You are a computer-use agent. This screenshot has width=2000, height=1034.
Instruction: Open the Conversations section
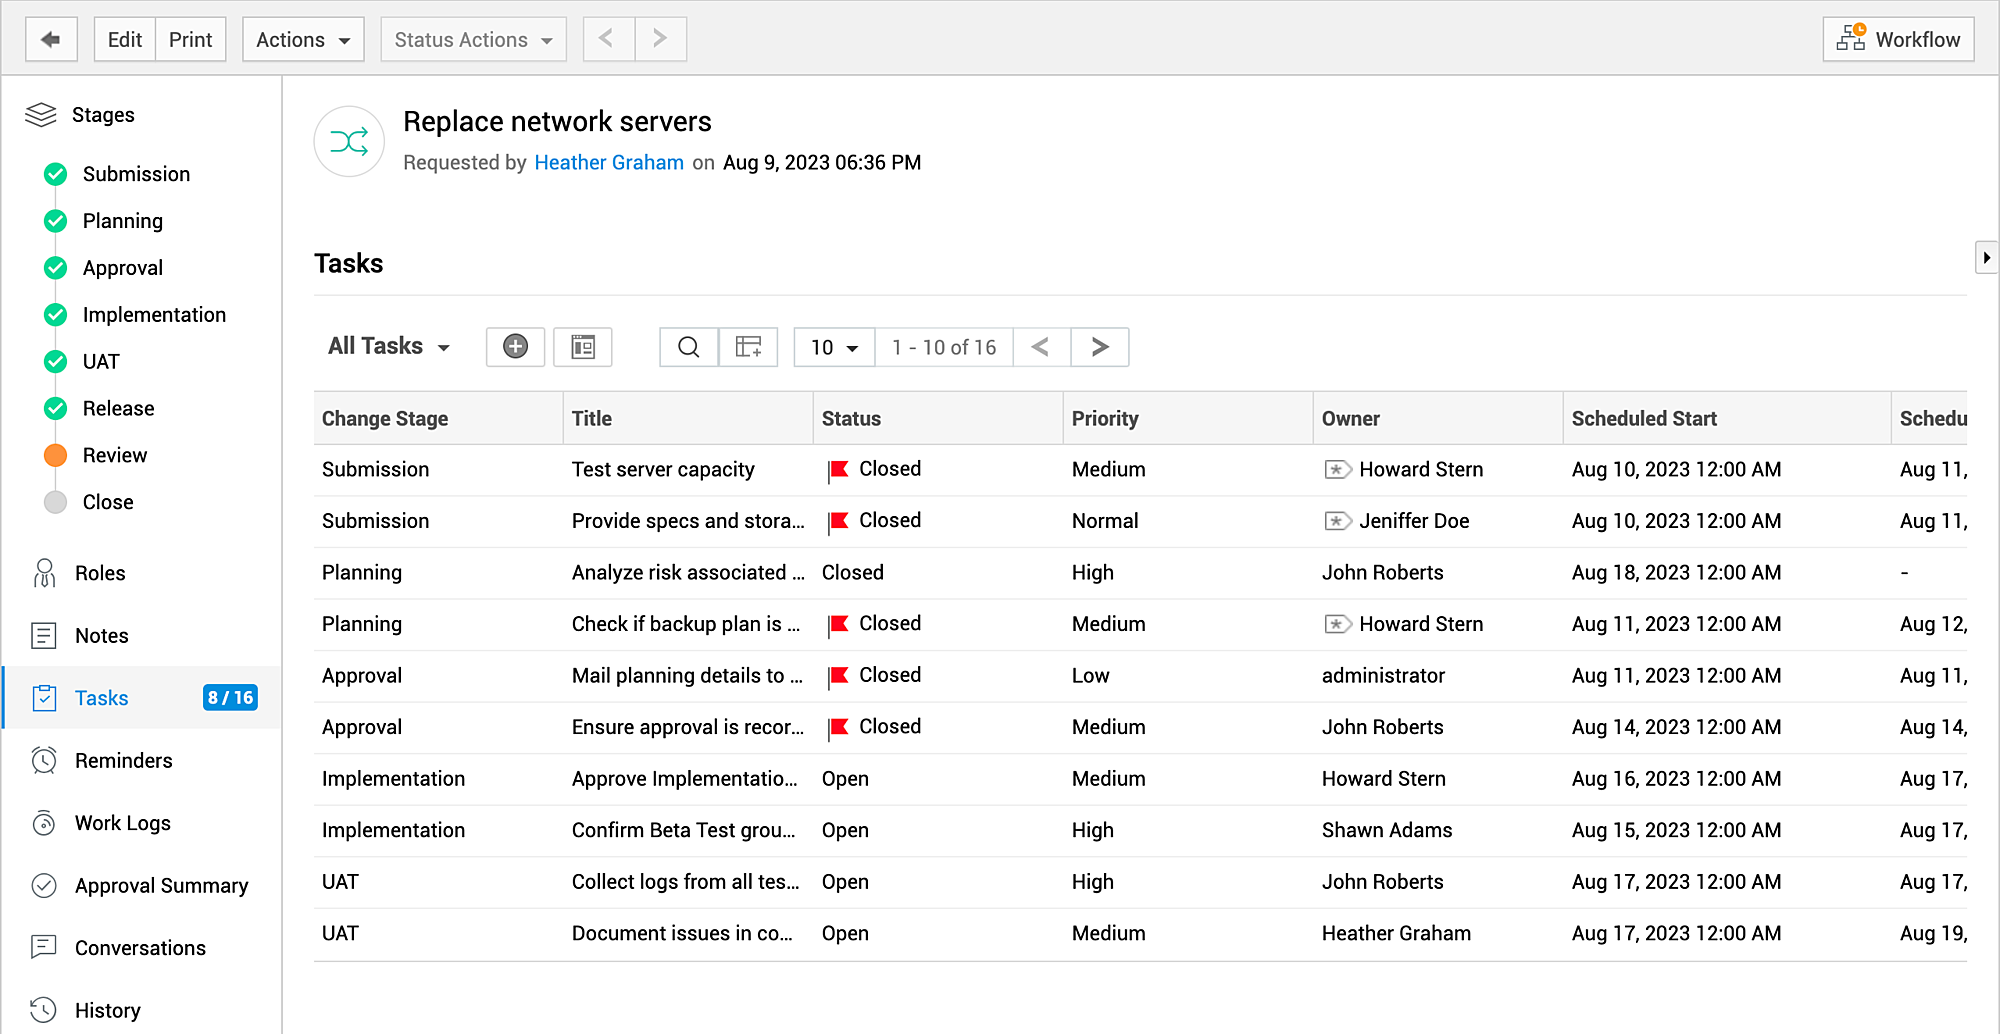[140, 948]
